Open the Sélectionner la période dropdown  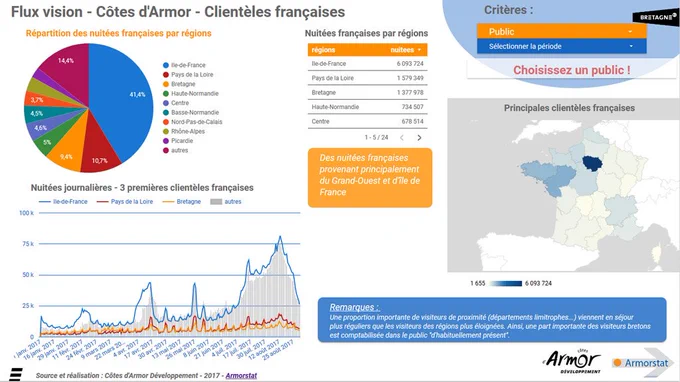coord(561,46)
